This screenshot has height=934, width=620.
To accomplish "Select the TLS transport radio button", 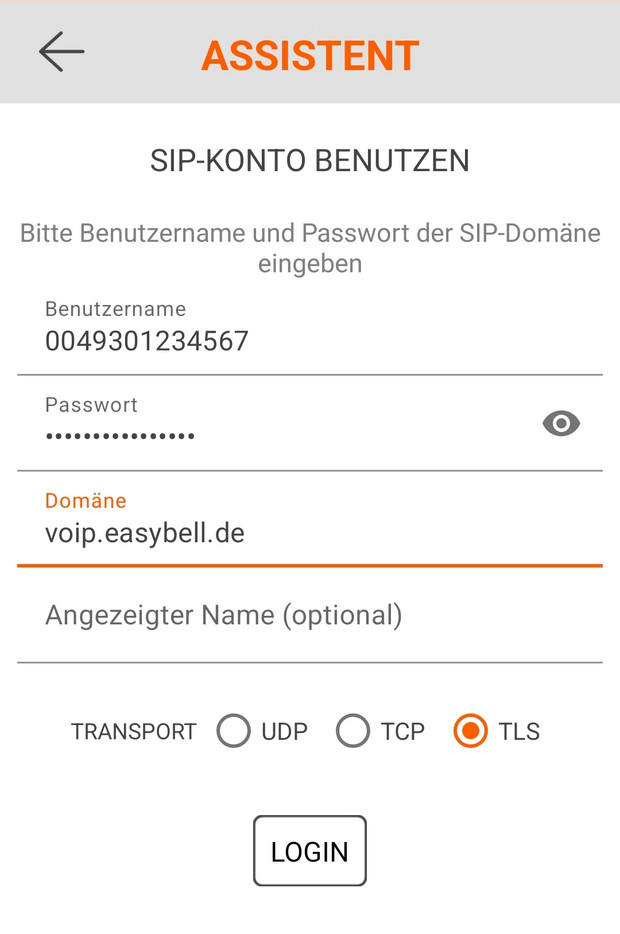I will click(x=470, y=731).
